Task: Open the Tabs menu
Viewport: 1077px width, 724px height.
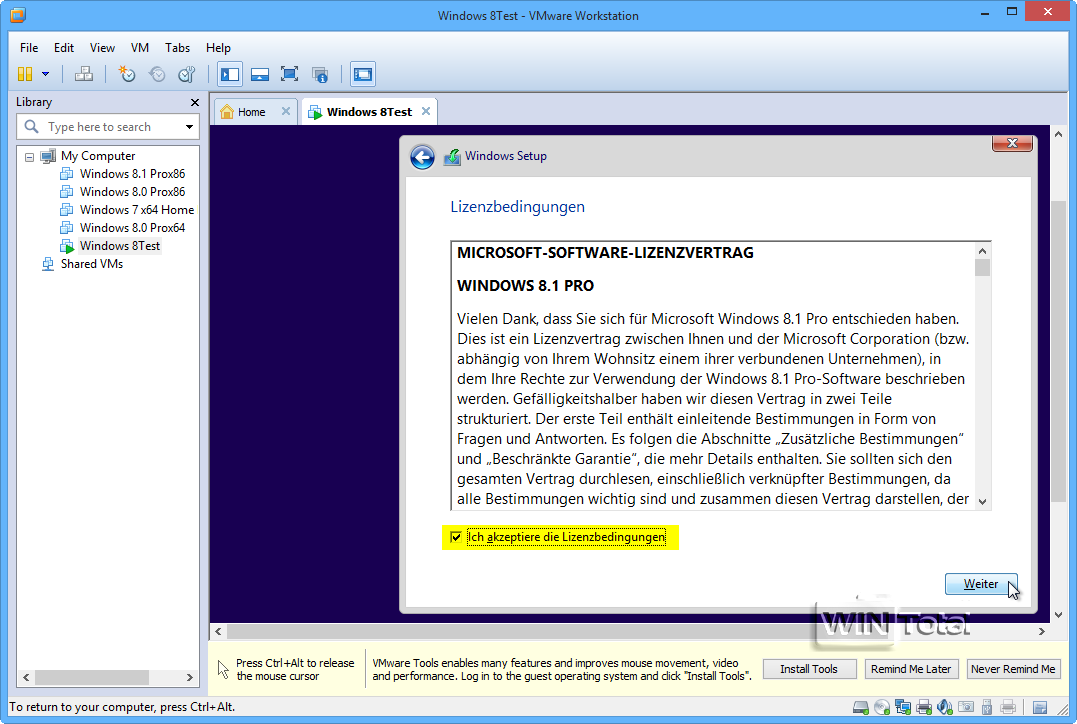Action: (177, 48)
